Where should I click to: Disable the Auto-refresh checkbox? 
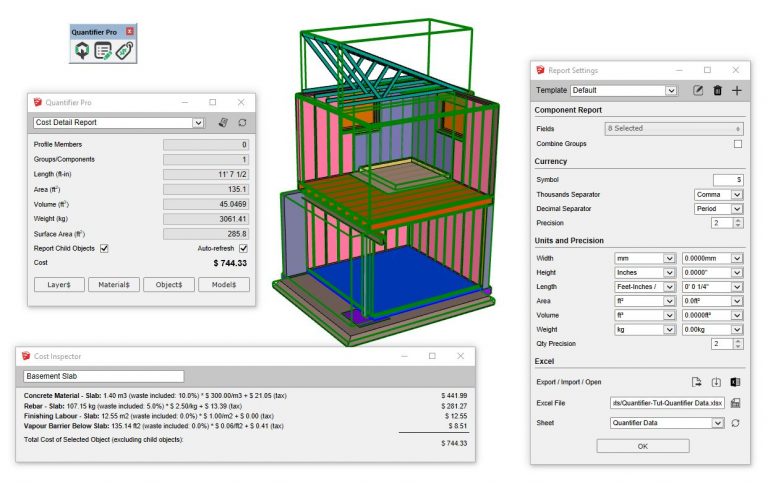[242, 248]
